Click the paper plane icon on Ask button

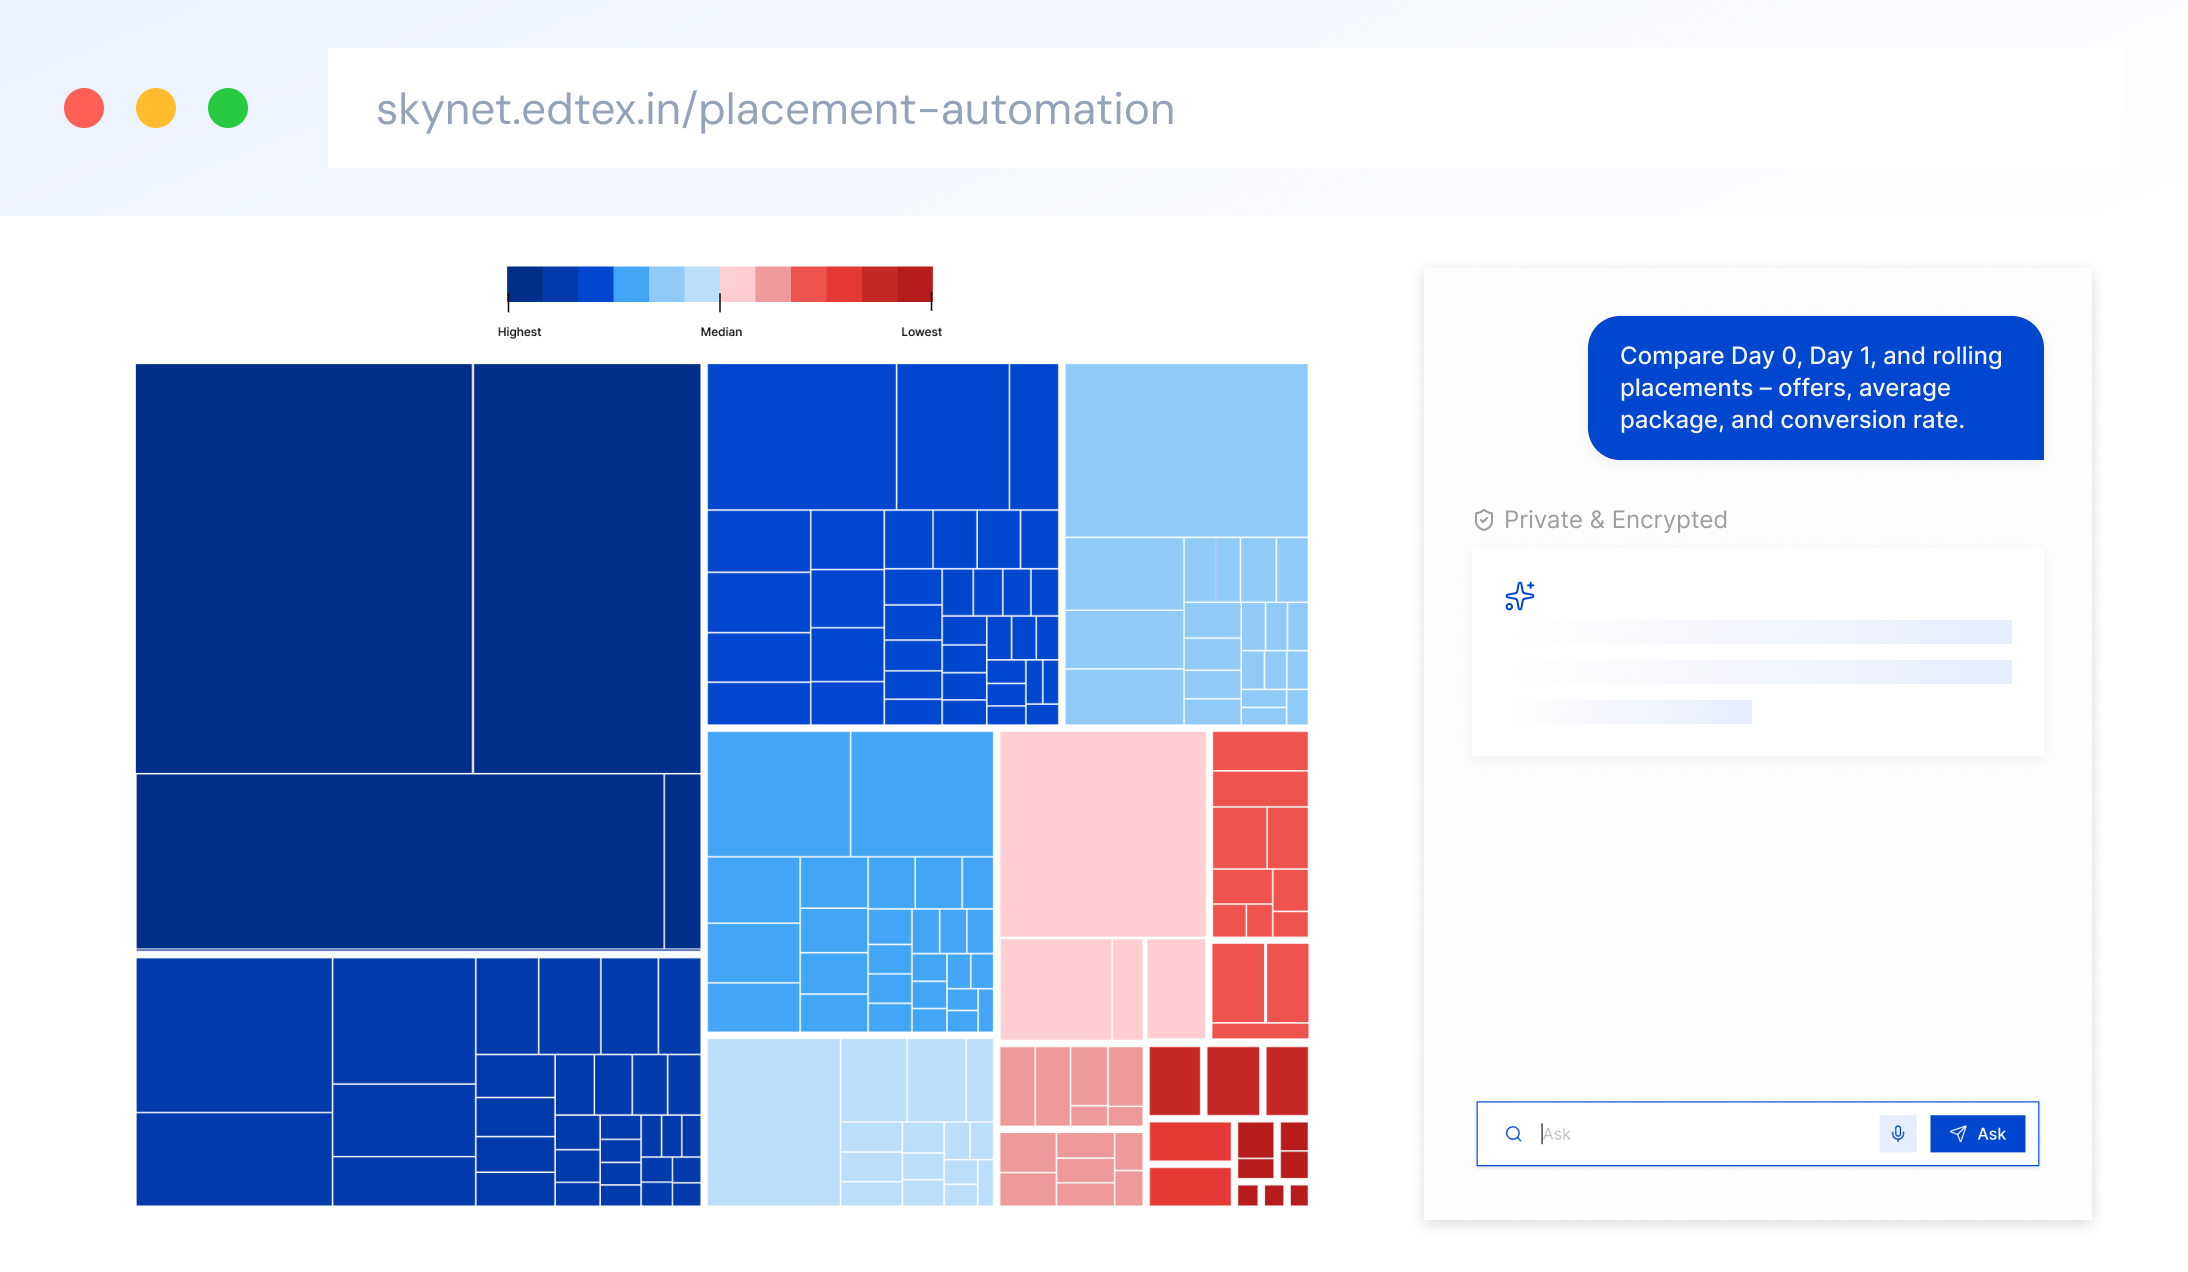[x=1958, y=1133]
